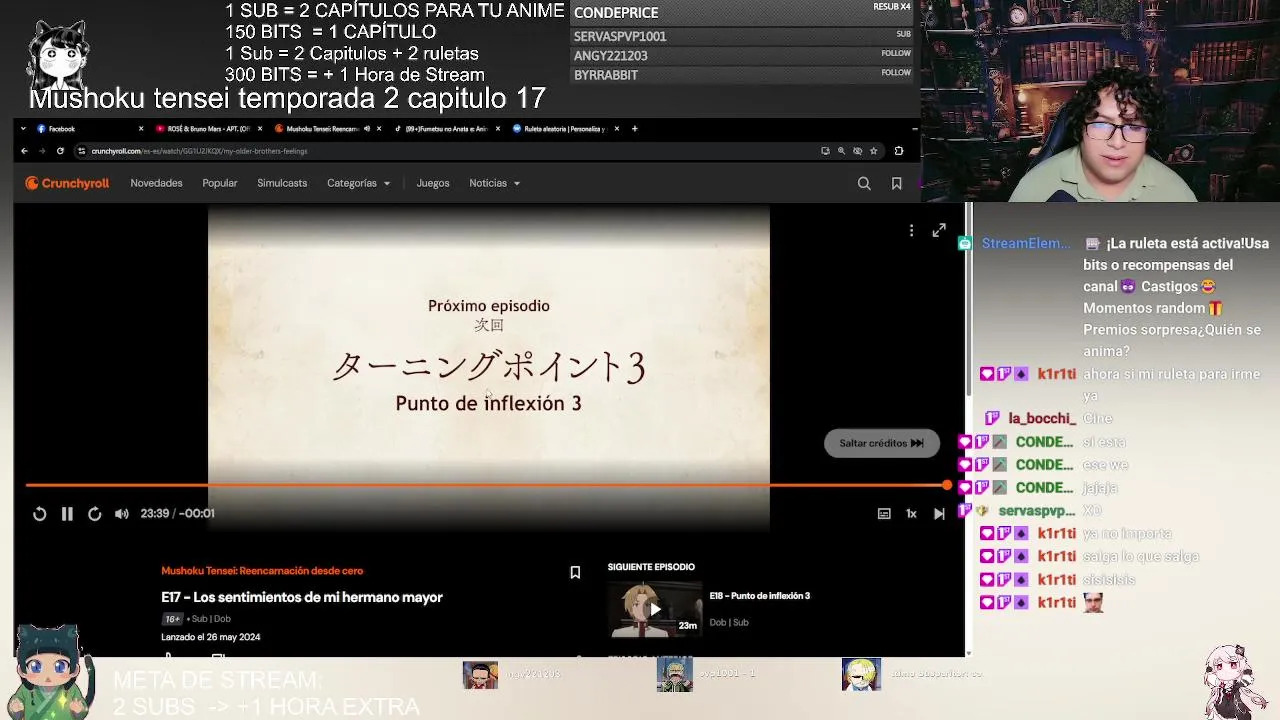
Task: Click install/cast icon in address bar
Action: tap(825, 151)
